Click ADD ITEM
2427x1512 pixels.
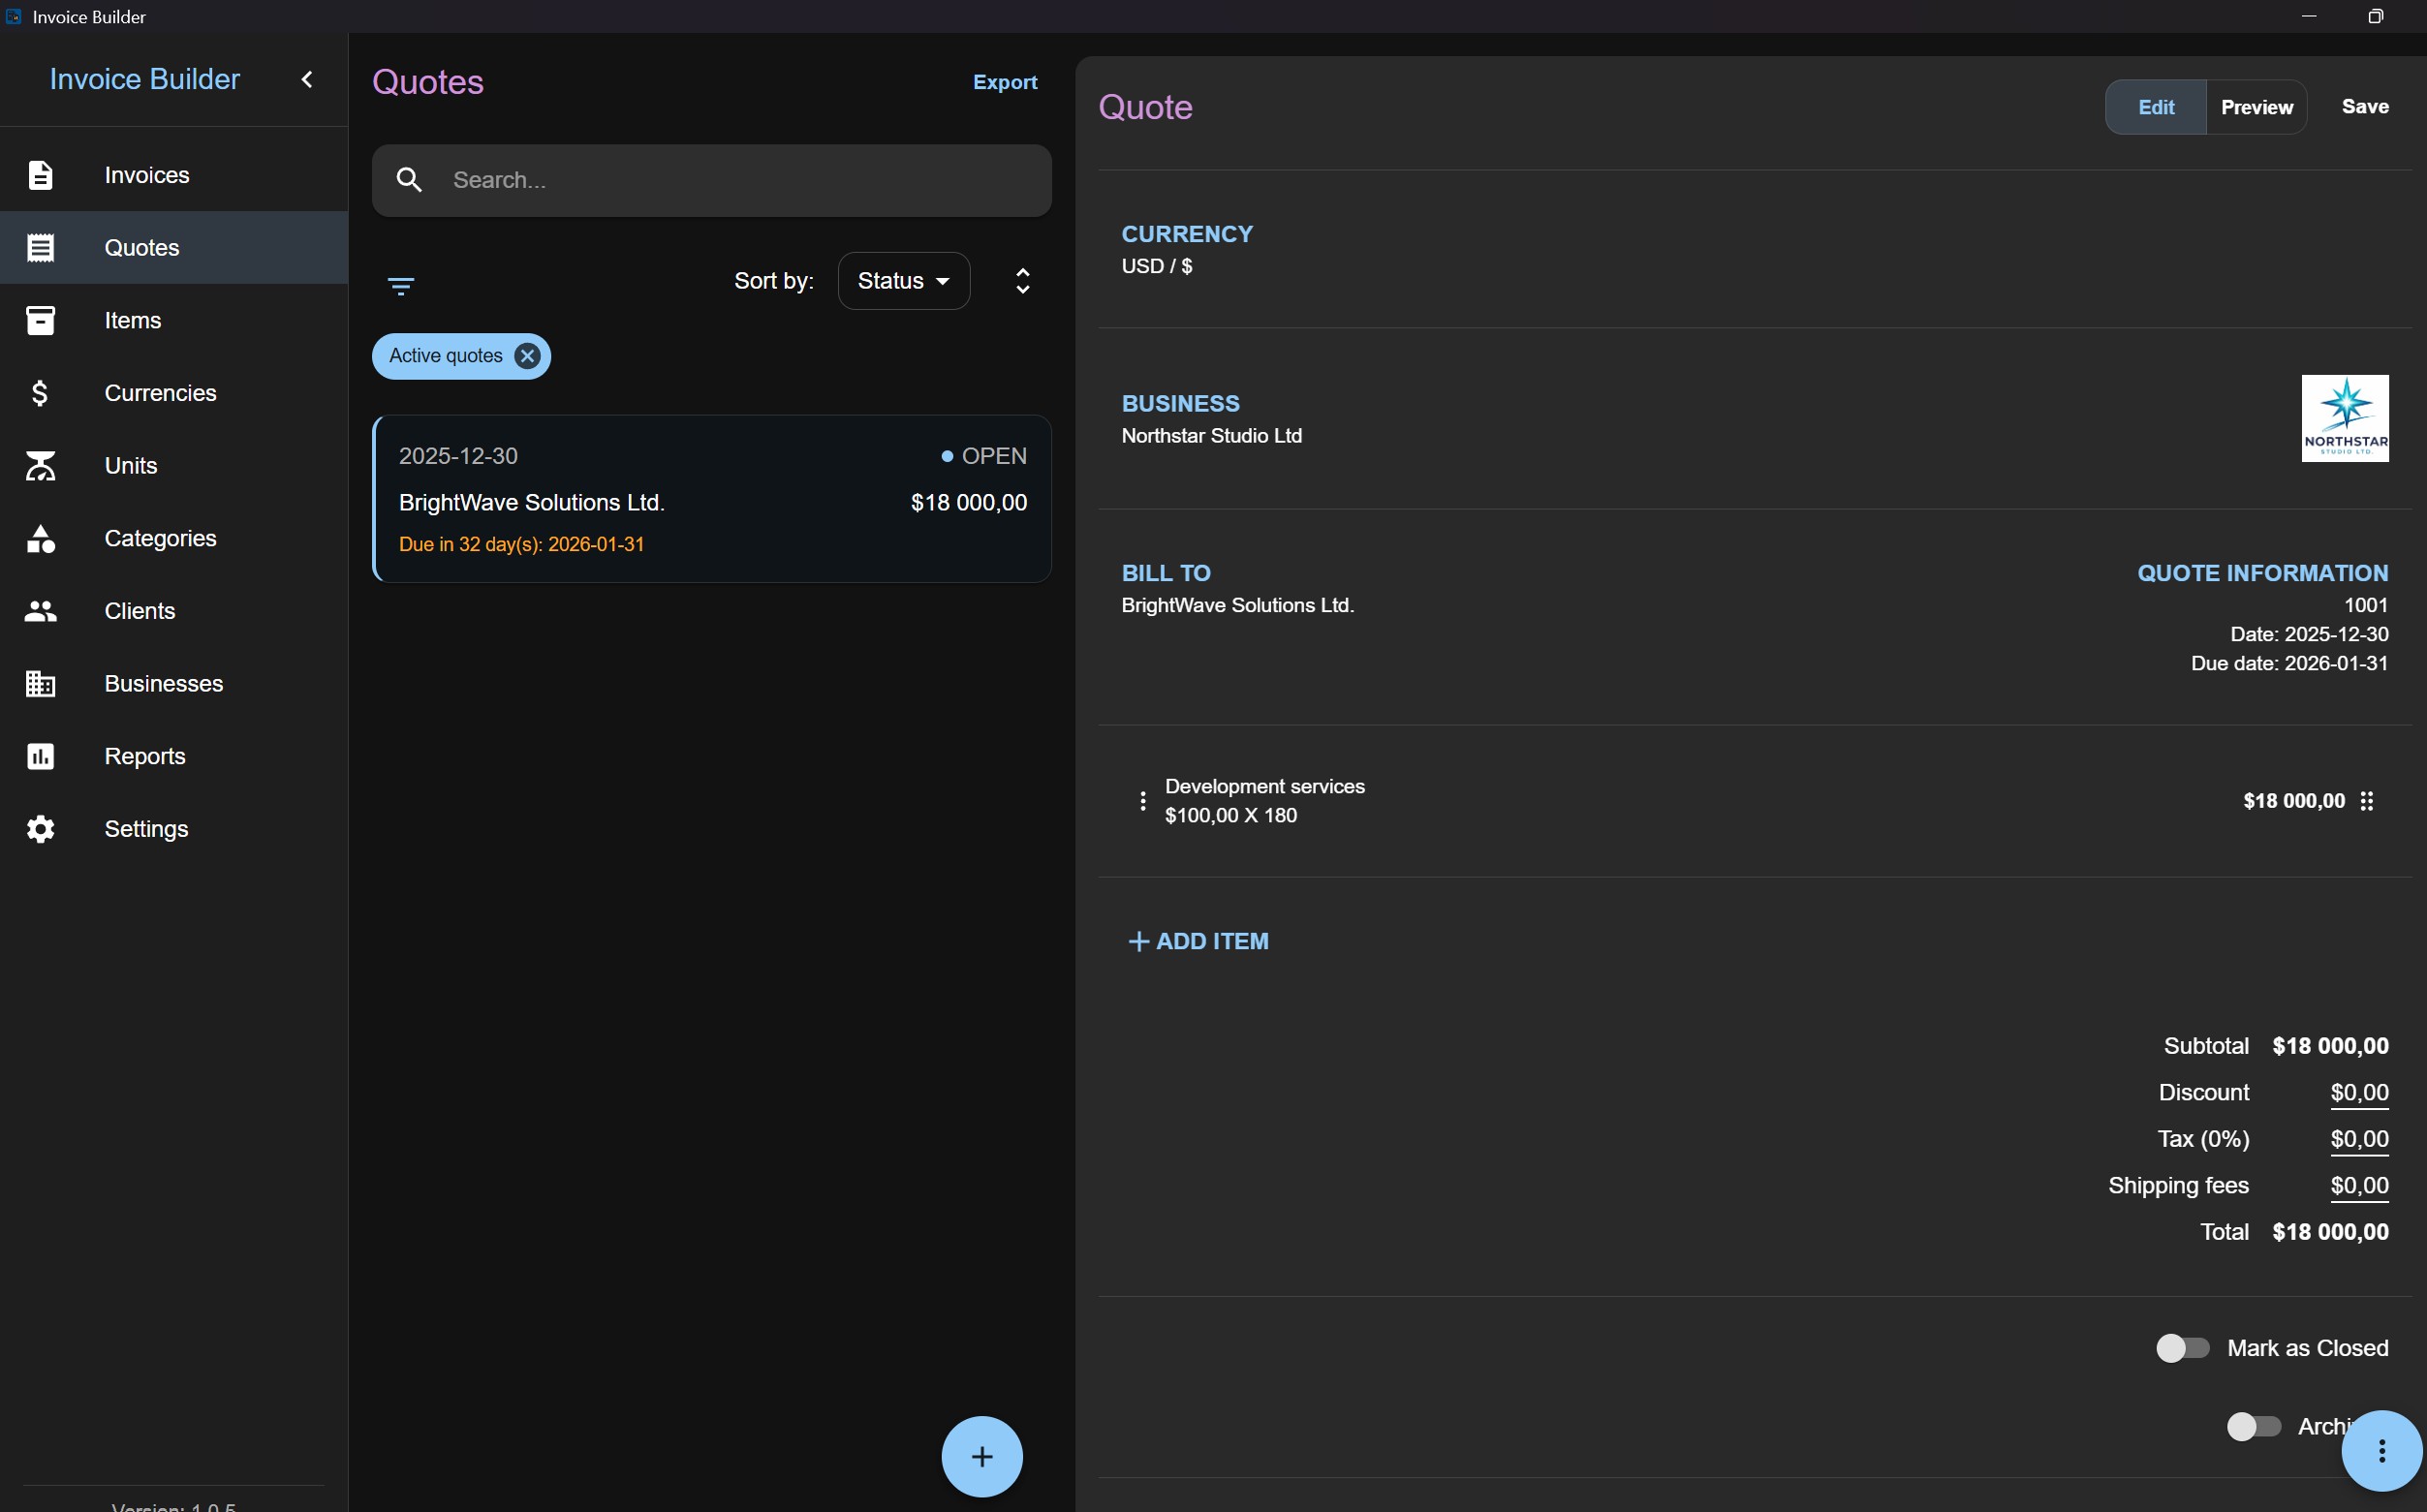(1198, 942)
